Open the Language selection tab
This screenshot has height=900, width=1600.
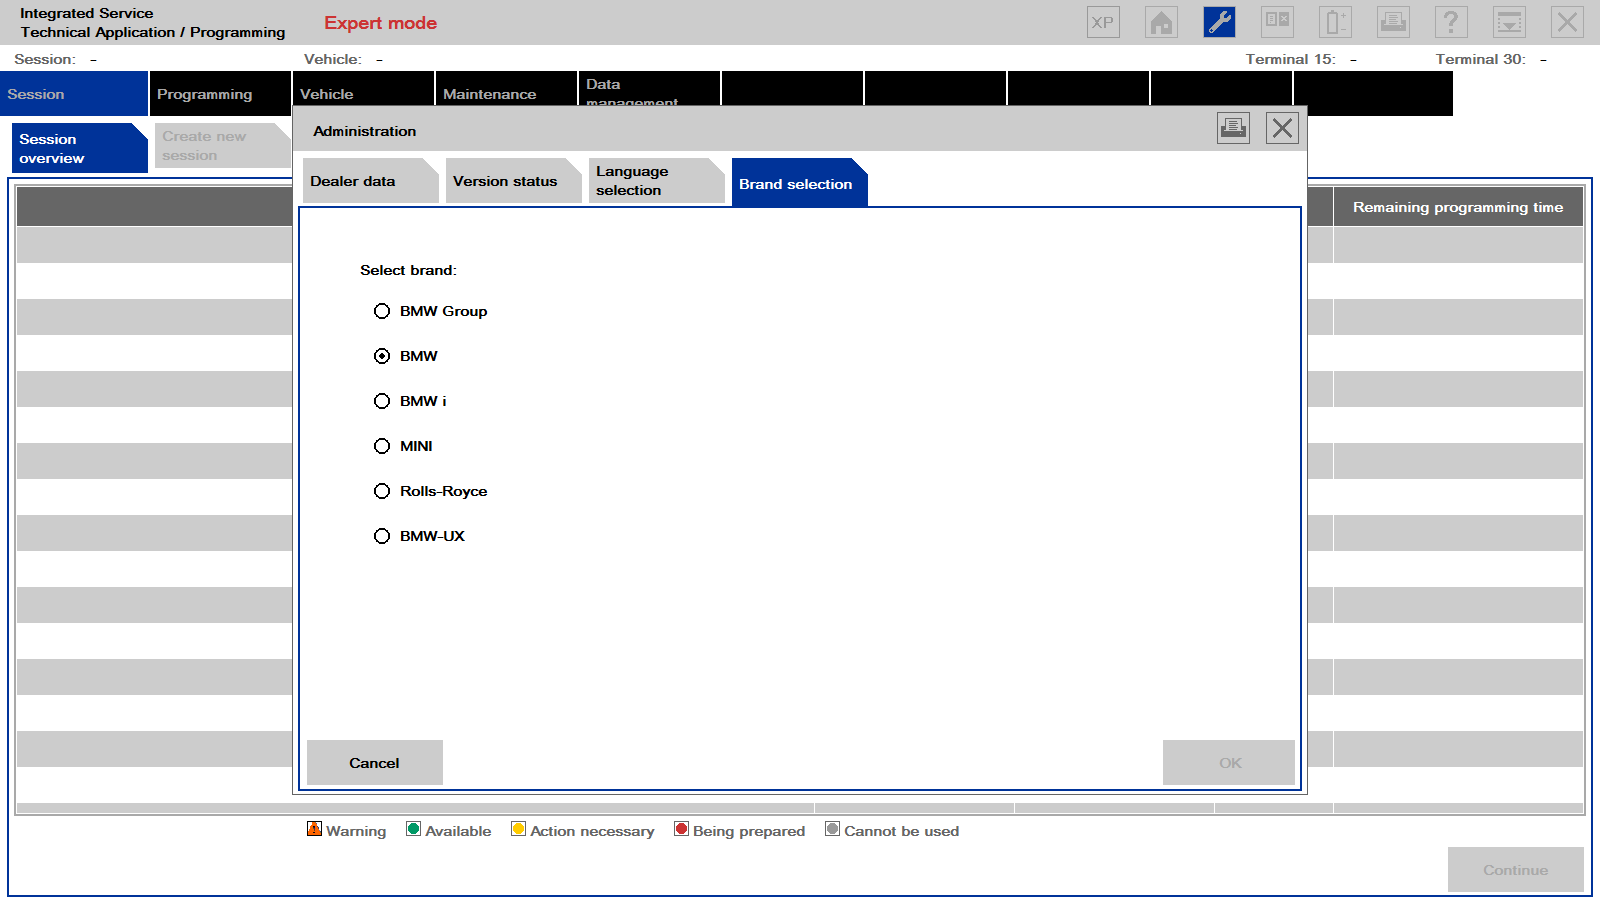click(656, 181)
